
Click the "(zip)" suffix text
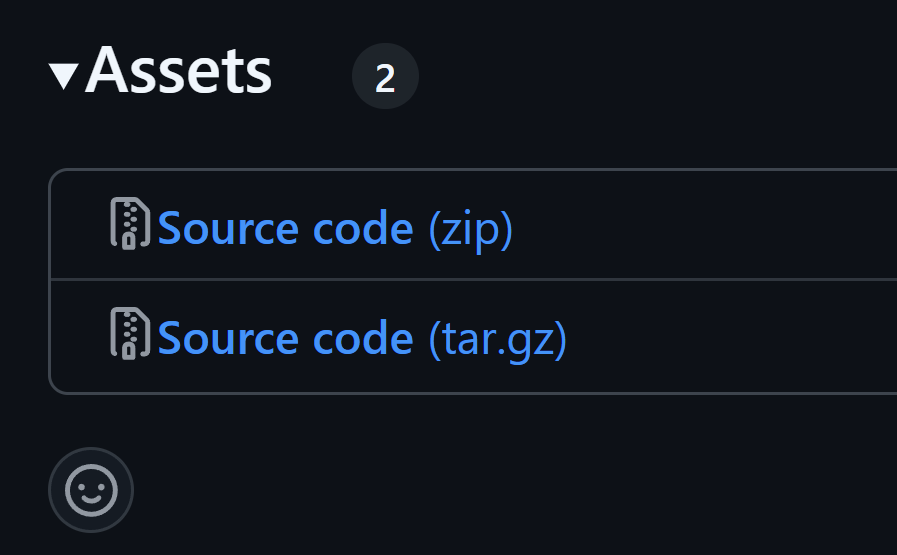pos(471,229)
